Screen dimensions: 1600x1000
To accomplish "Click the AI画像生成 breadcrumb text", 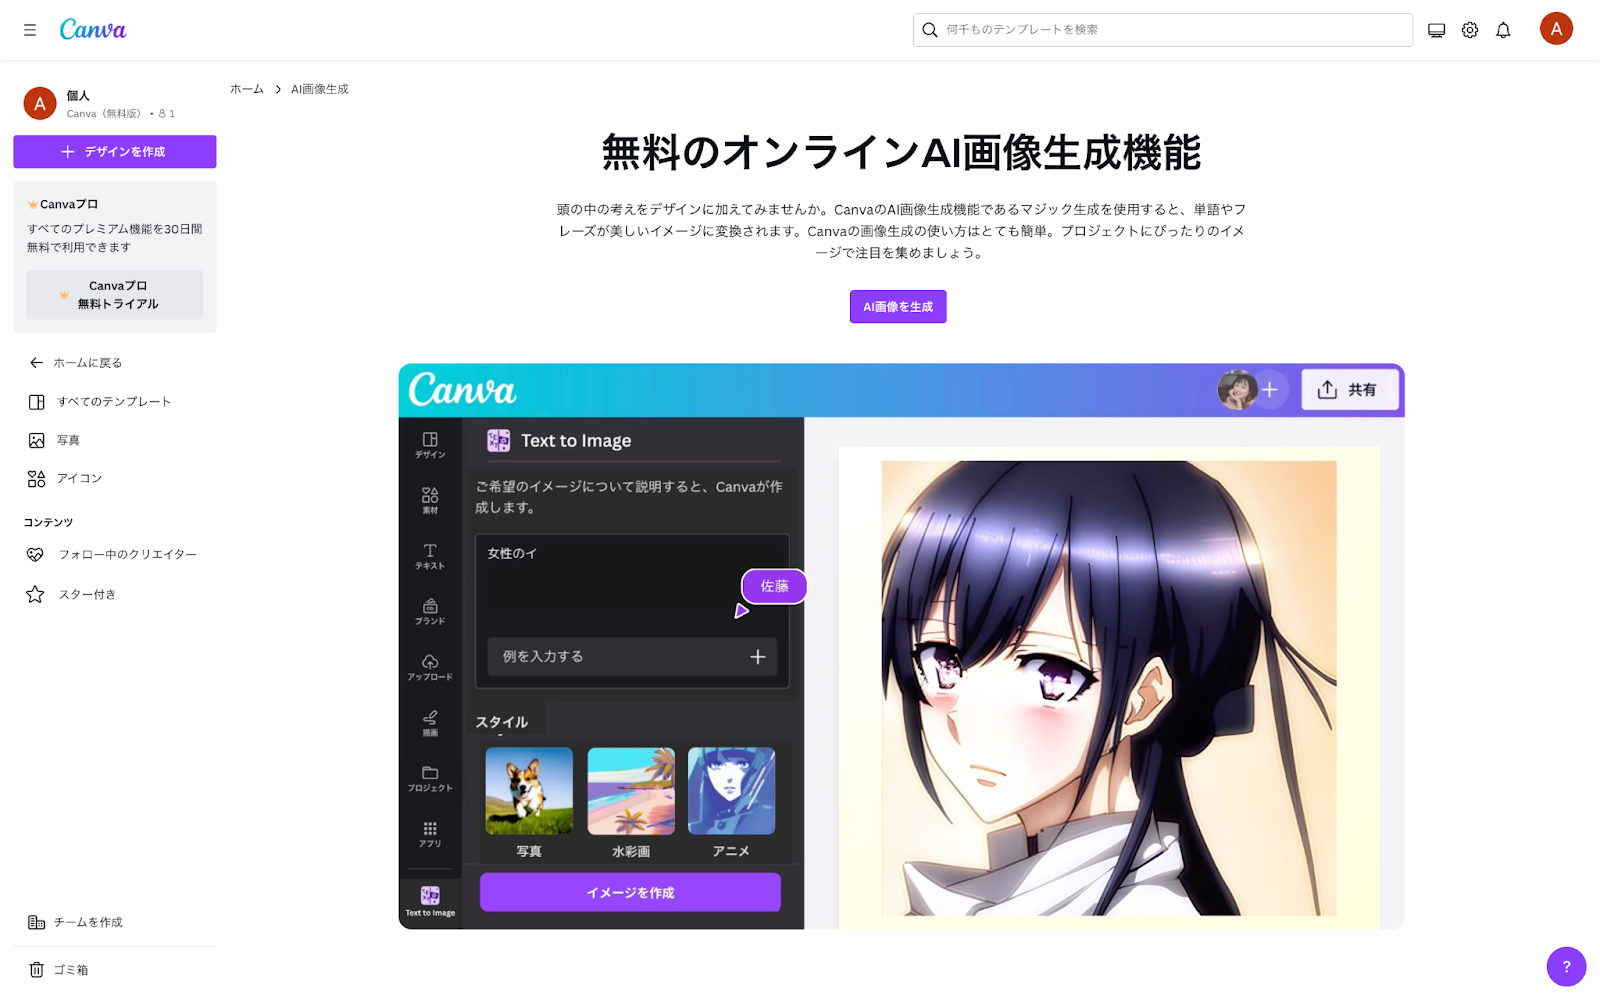I will tap(320, 89).
